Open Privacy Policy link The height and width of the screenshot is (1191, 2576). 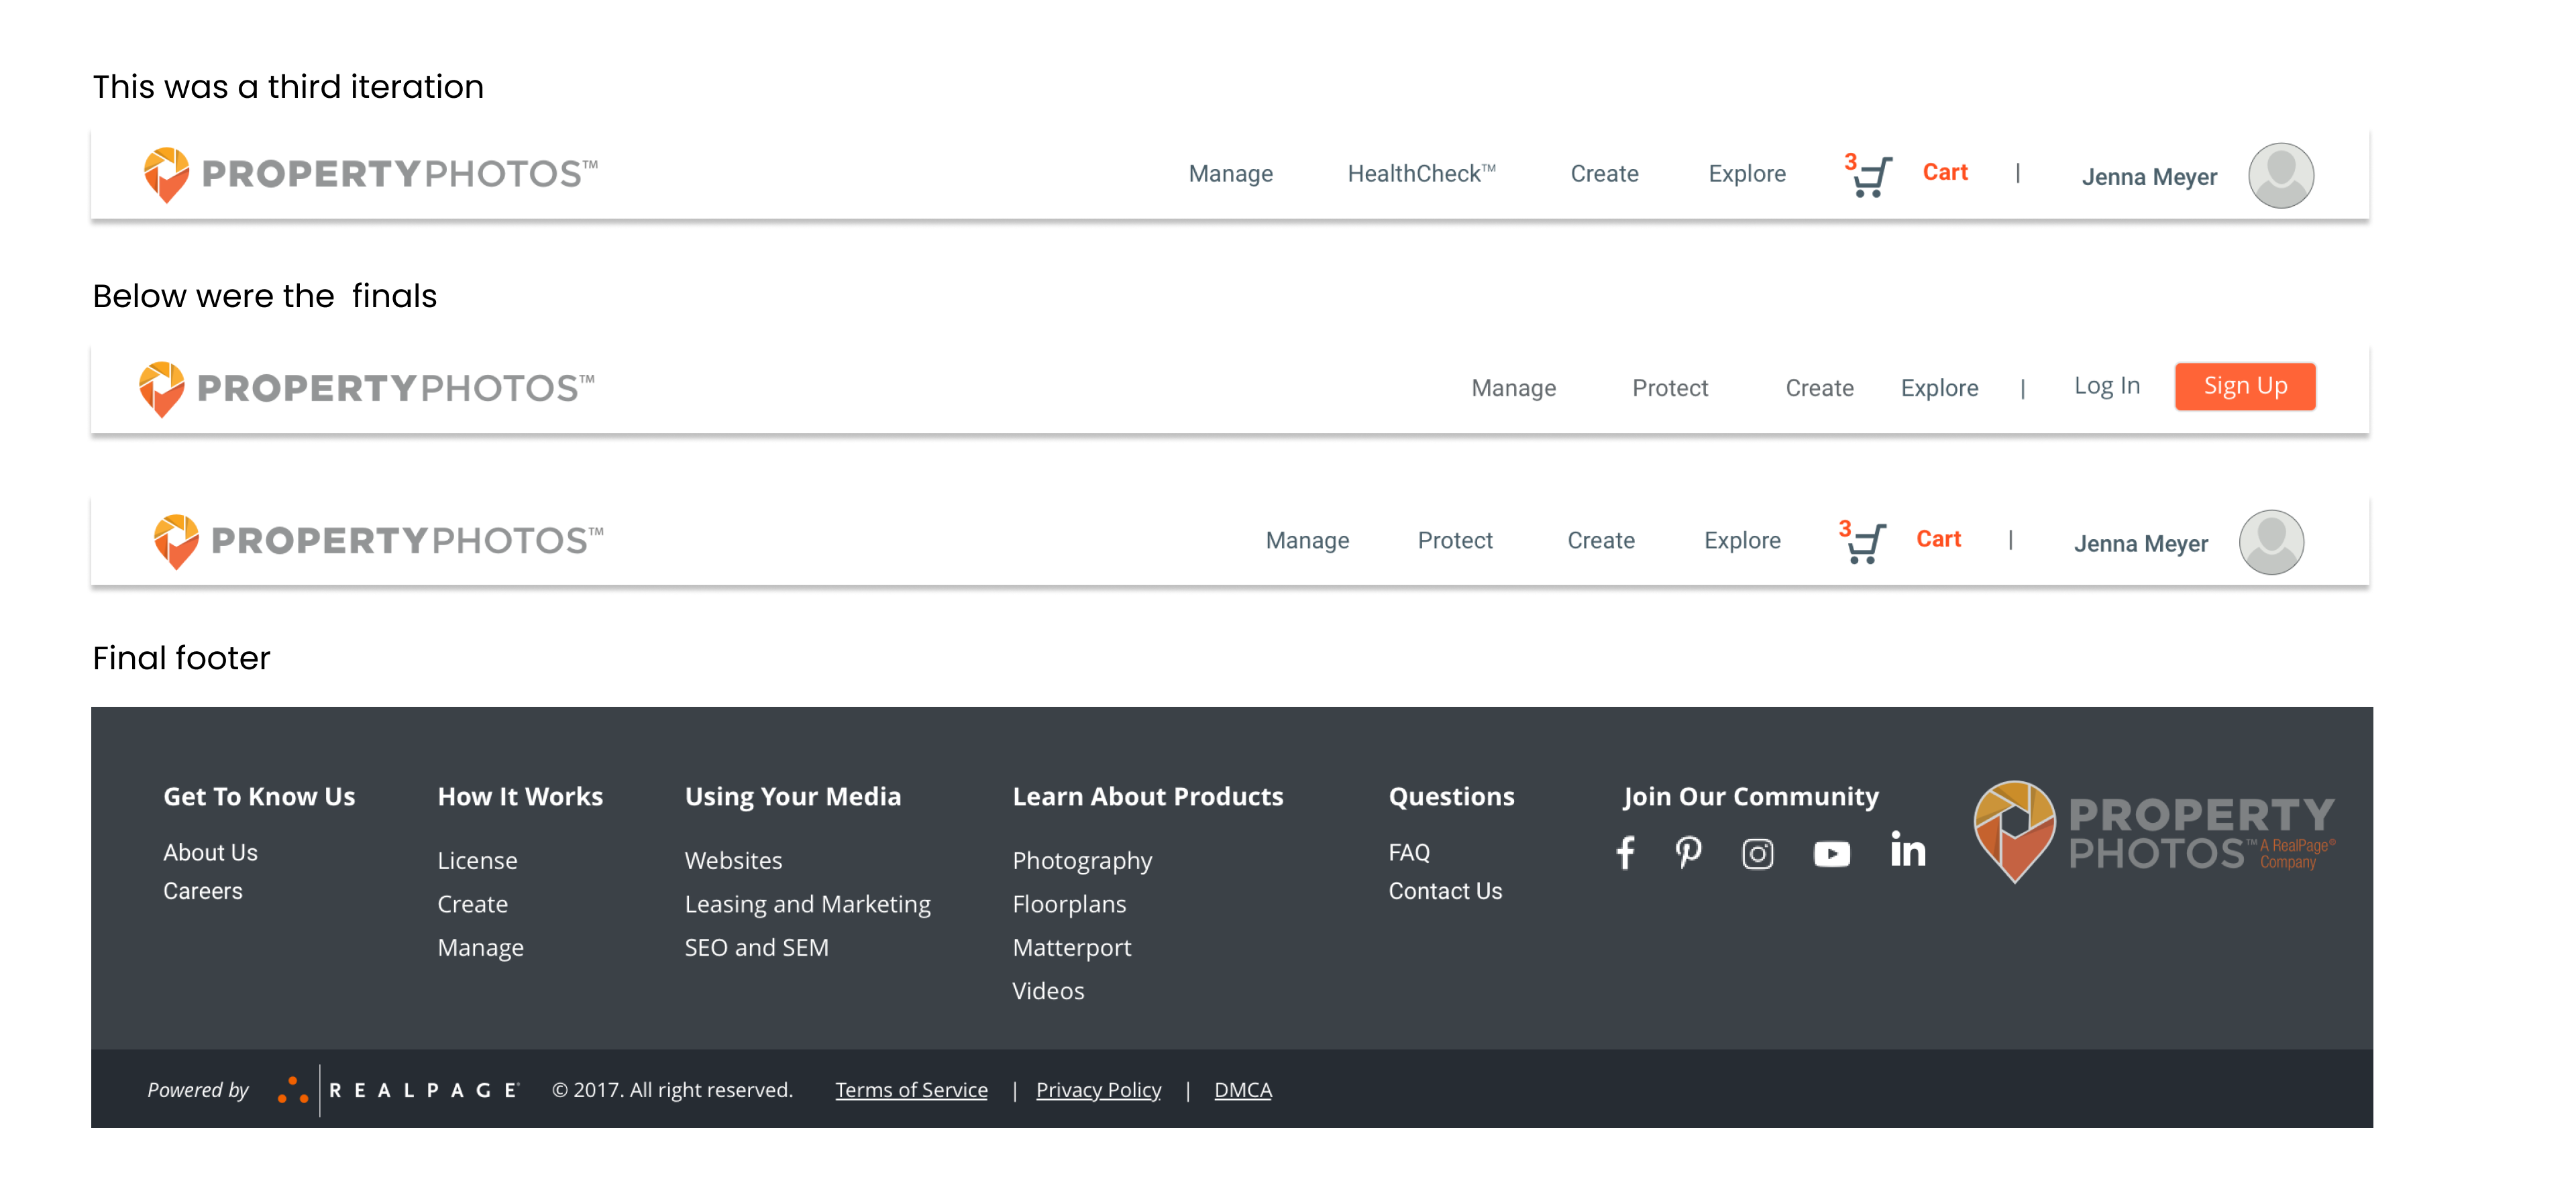click(1098, 1090)
